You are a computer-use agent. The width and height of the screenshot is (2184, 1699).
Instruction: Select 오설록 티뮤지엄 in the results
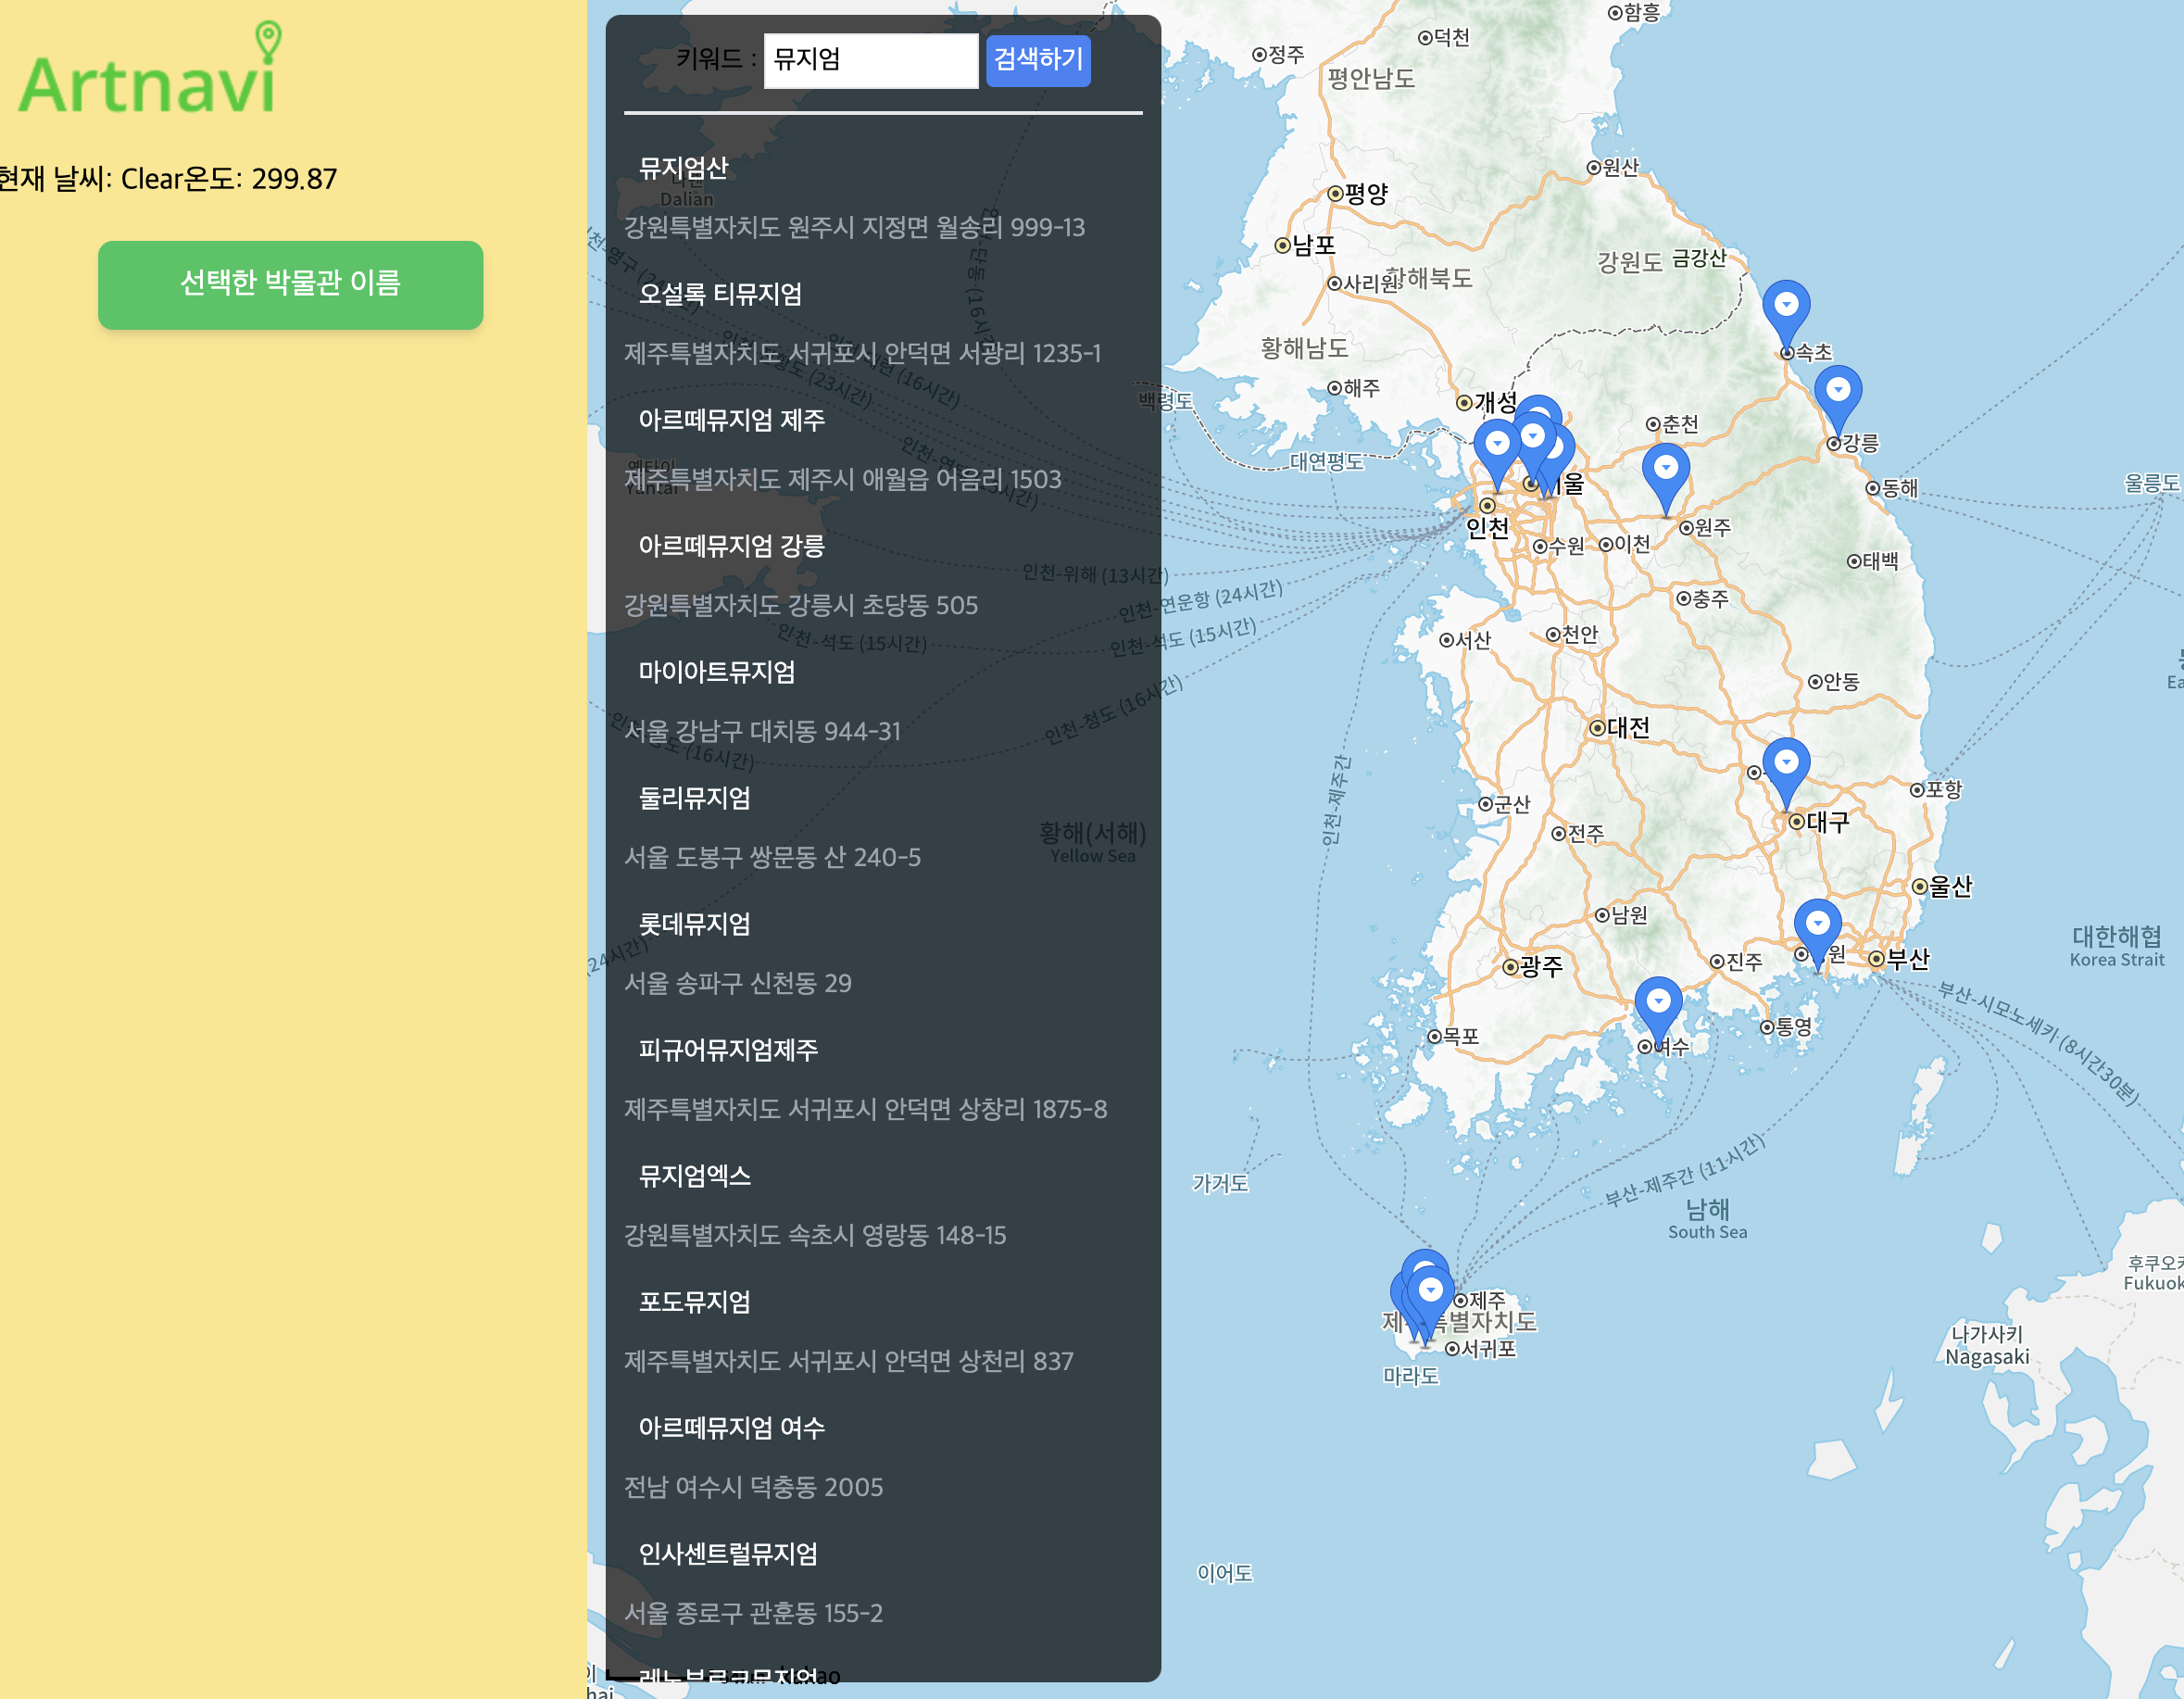[720, 294]
